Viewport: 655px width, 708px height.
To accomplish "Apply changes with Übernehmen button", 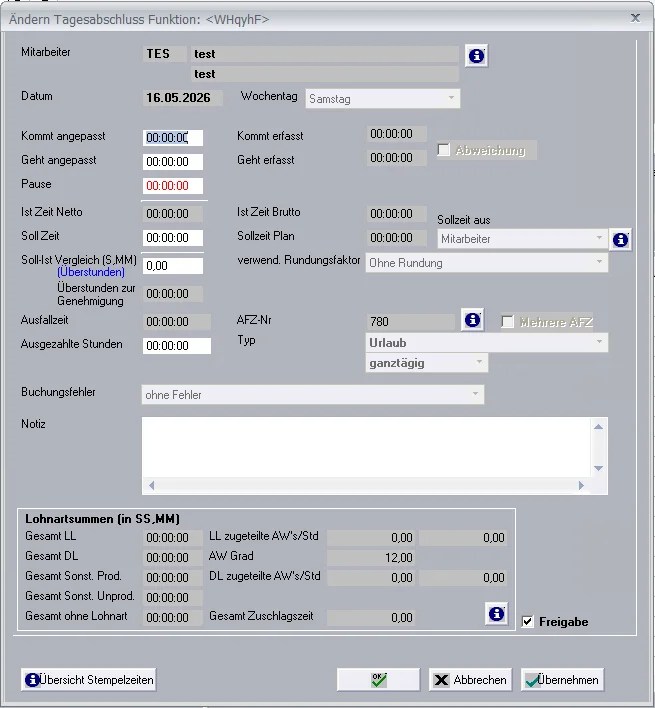I will [x=562, y=680].
